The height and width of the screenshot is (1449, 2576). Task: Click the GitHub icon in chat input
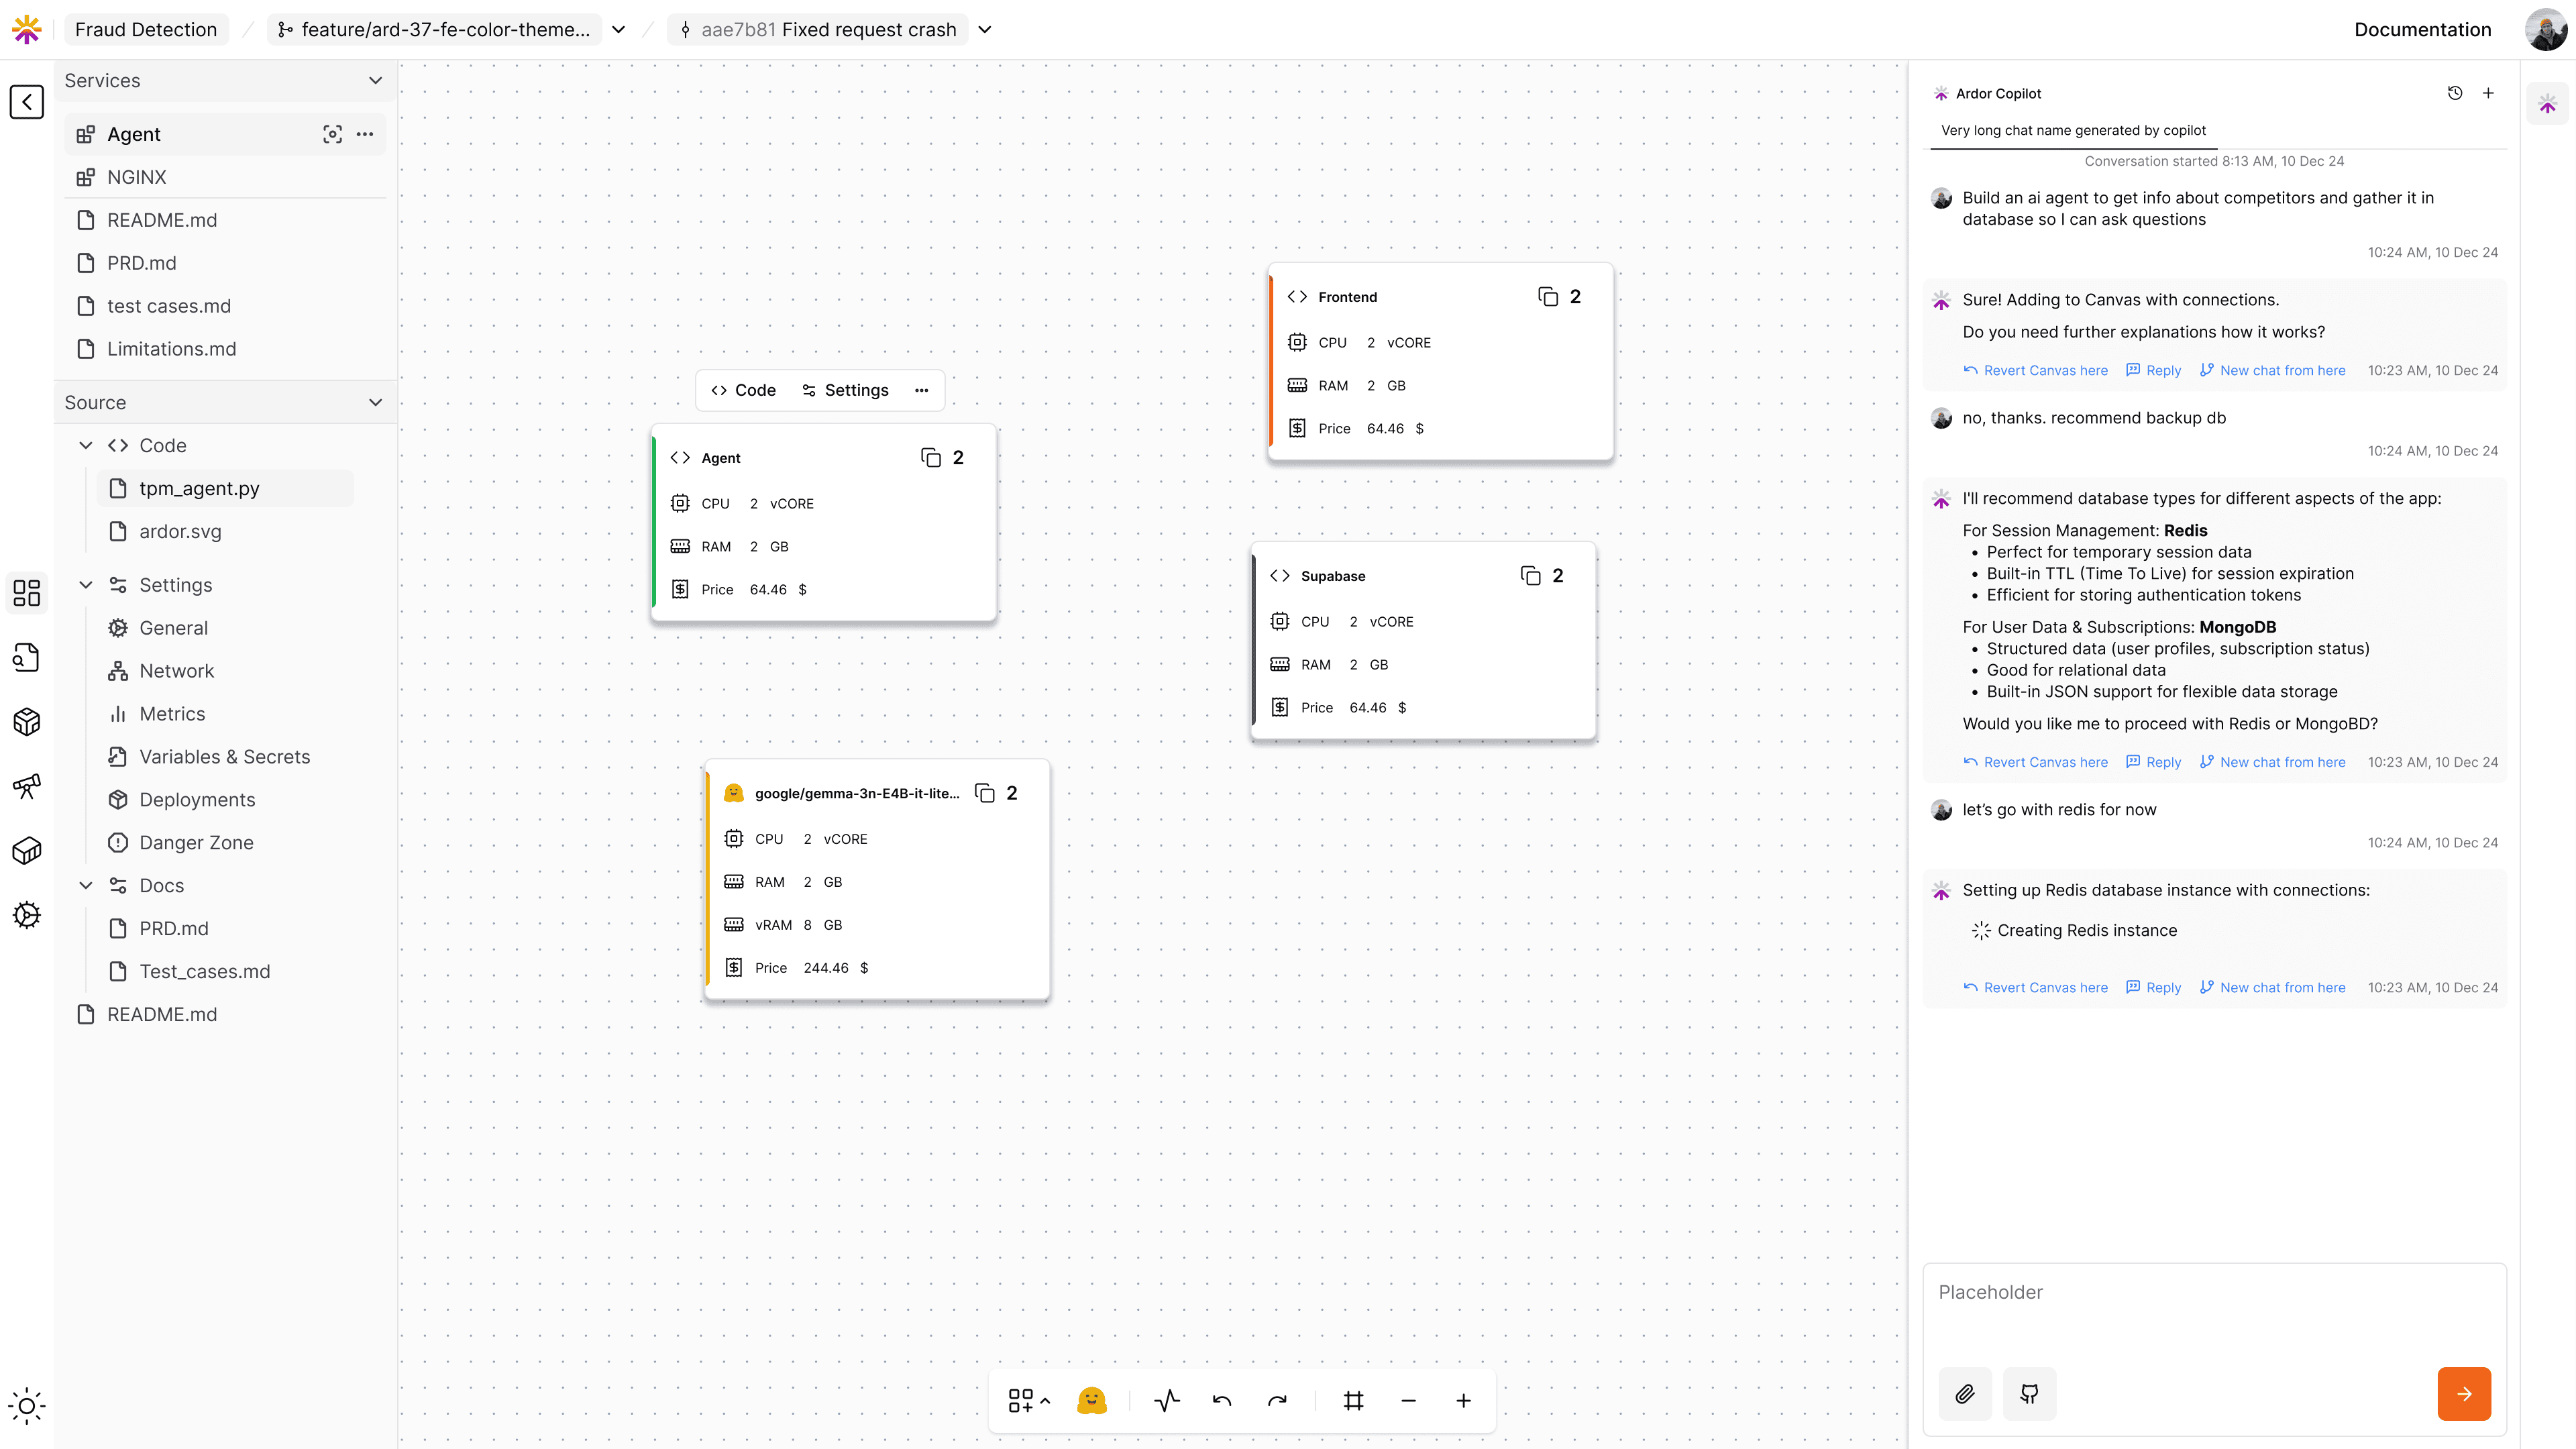2029,1393
